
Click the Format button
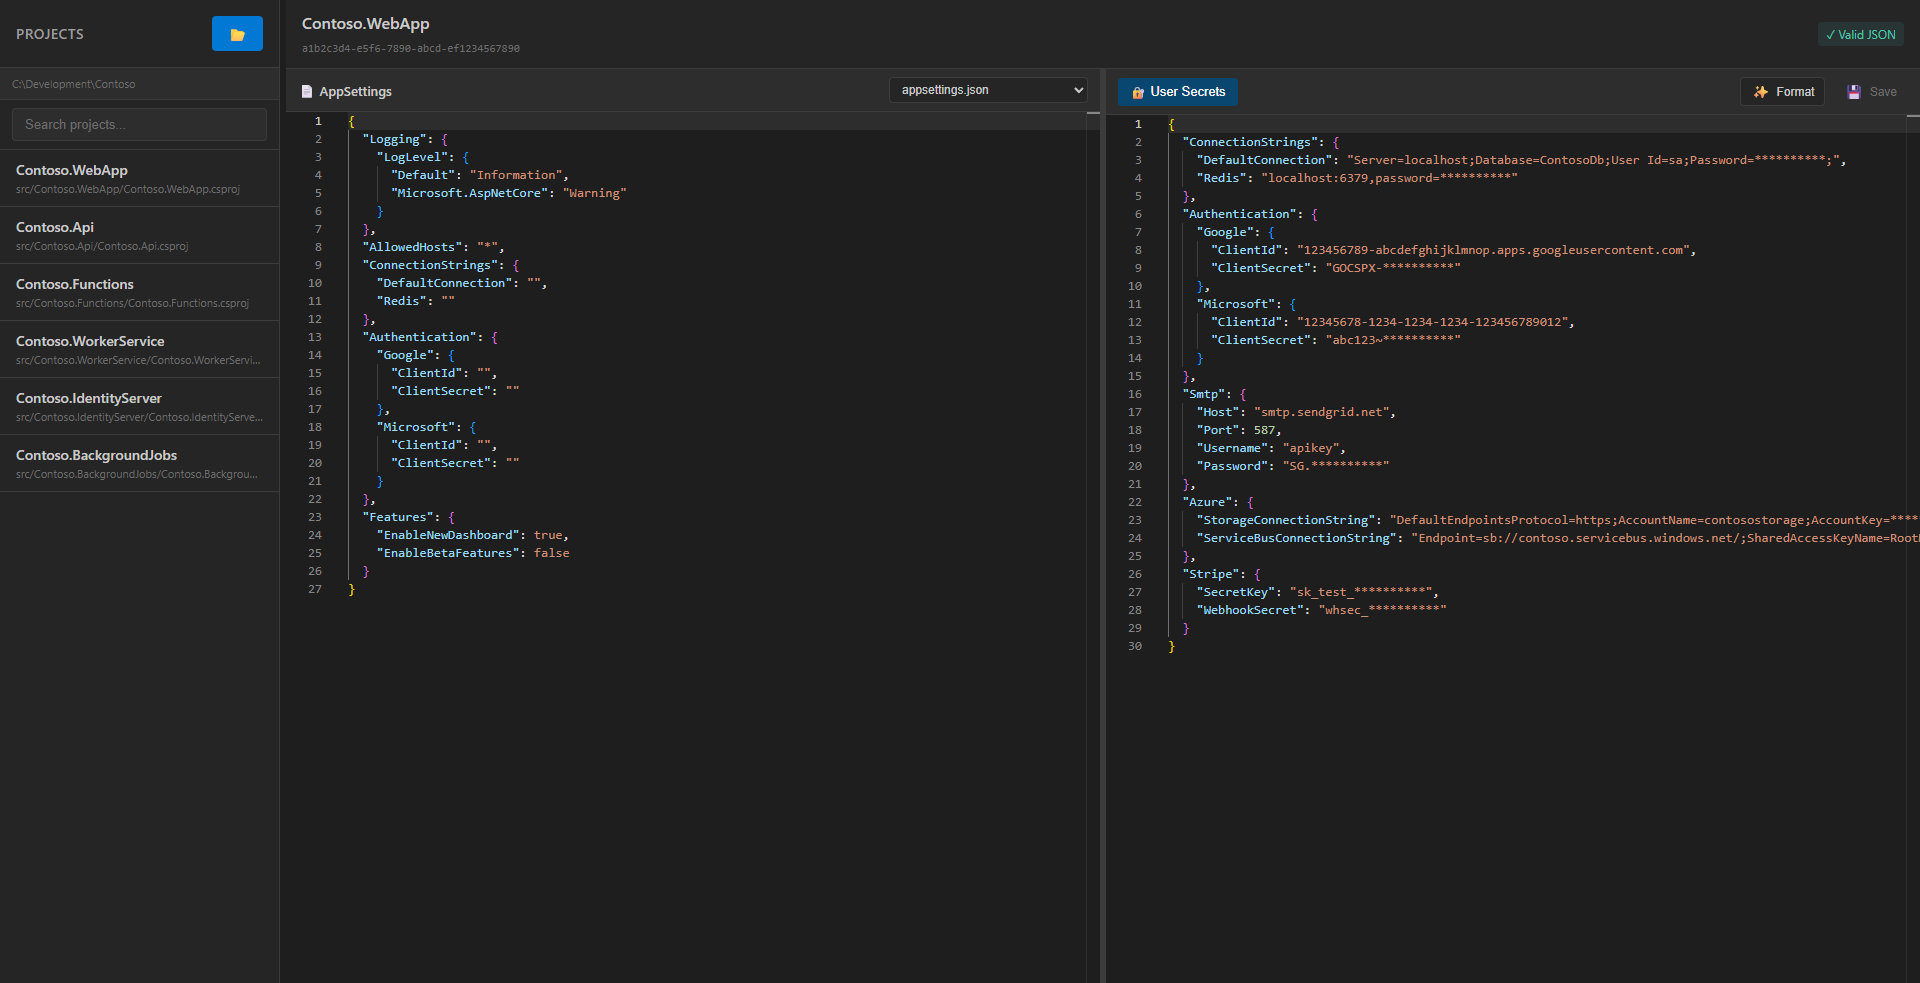coord(1783,91)
